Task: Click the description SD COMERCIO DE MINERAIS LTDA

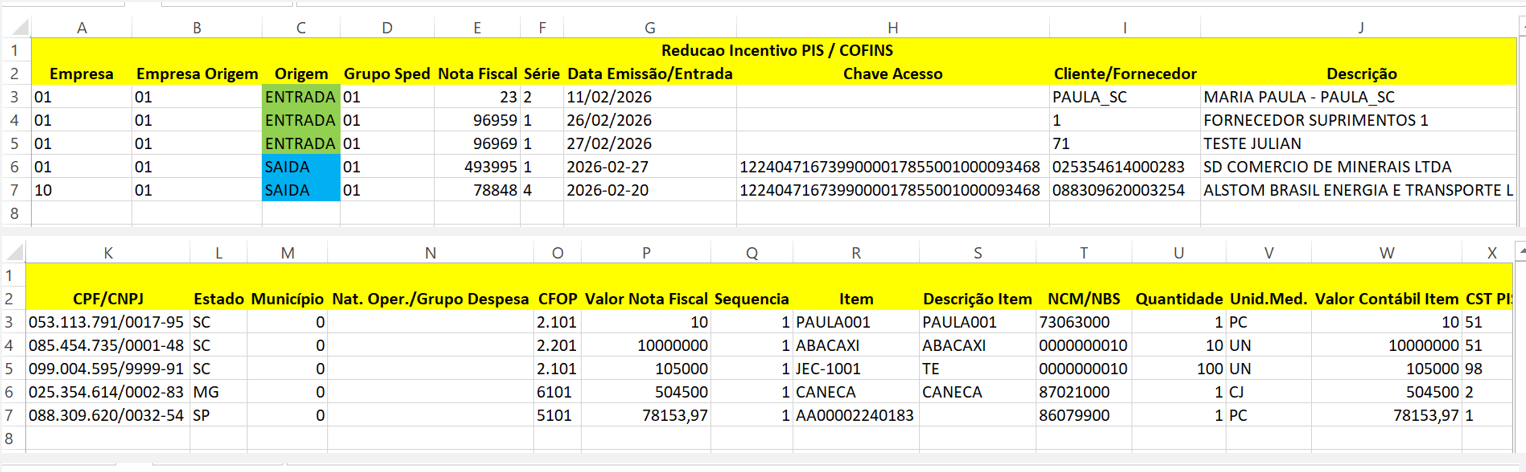Action: pos(1361,166)
